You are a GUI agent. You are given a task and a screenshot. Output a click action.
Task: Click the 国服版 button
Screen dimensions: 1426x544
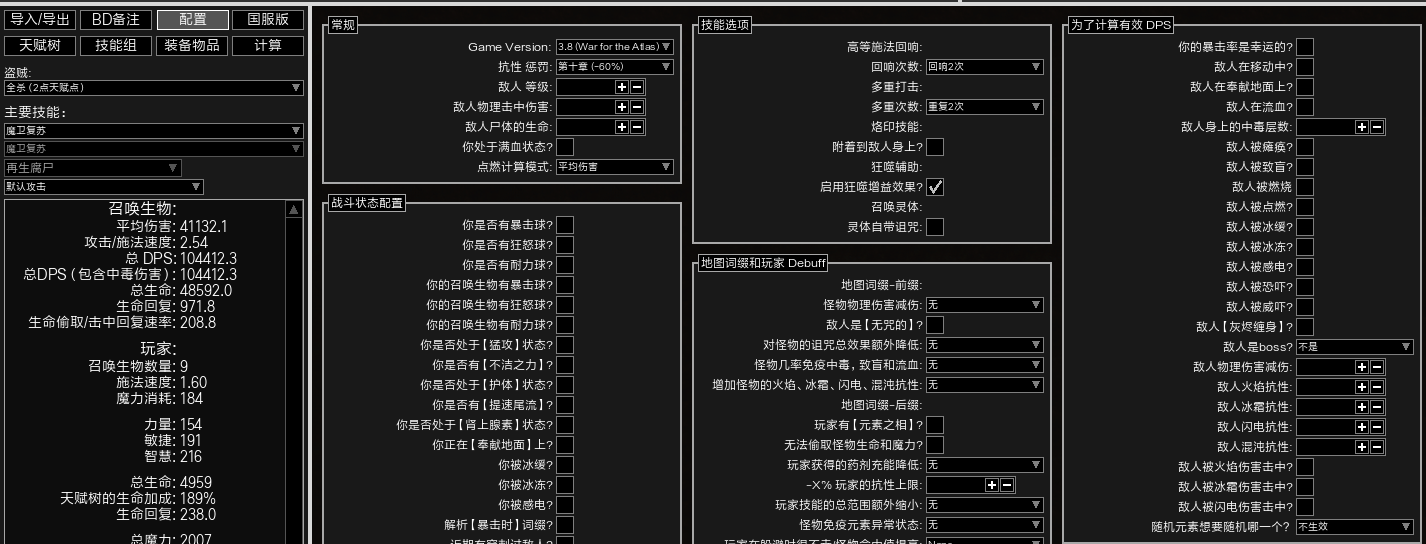(x=268, y=19)
